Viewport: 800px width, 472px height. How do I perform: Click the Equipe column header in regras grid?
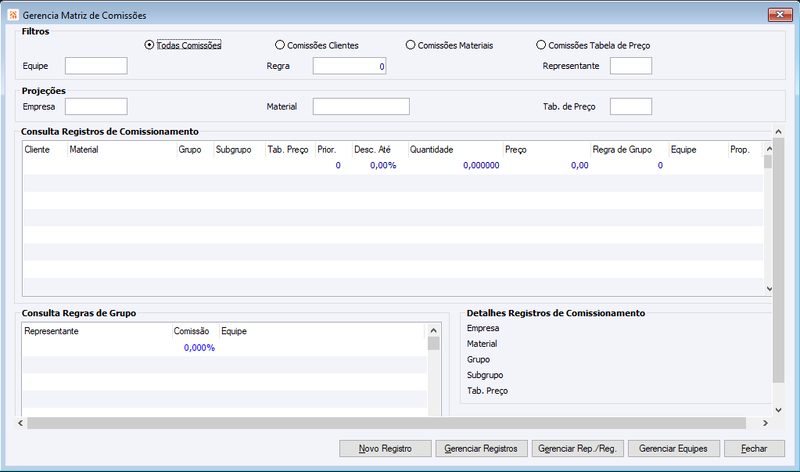[322, 331]
